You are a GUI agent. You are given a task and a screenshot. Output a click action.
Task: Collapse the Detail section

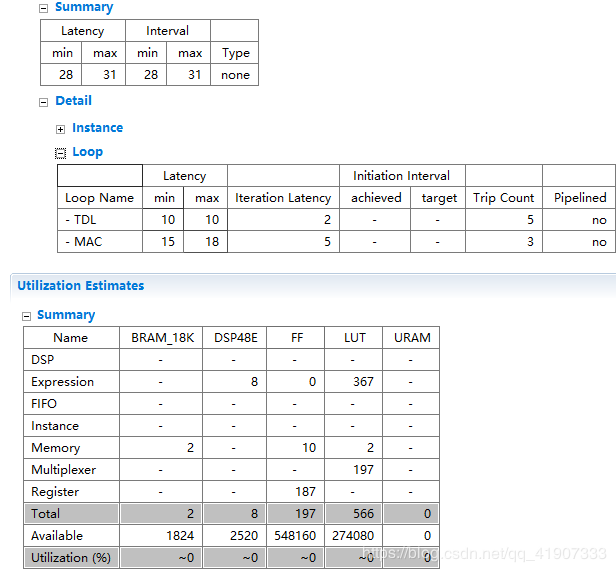pyautogui.click(x=44, y=103)
